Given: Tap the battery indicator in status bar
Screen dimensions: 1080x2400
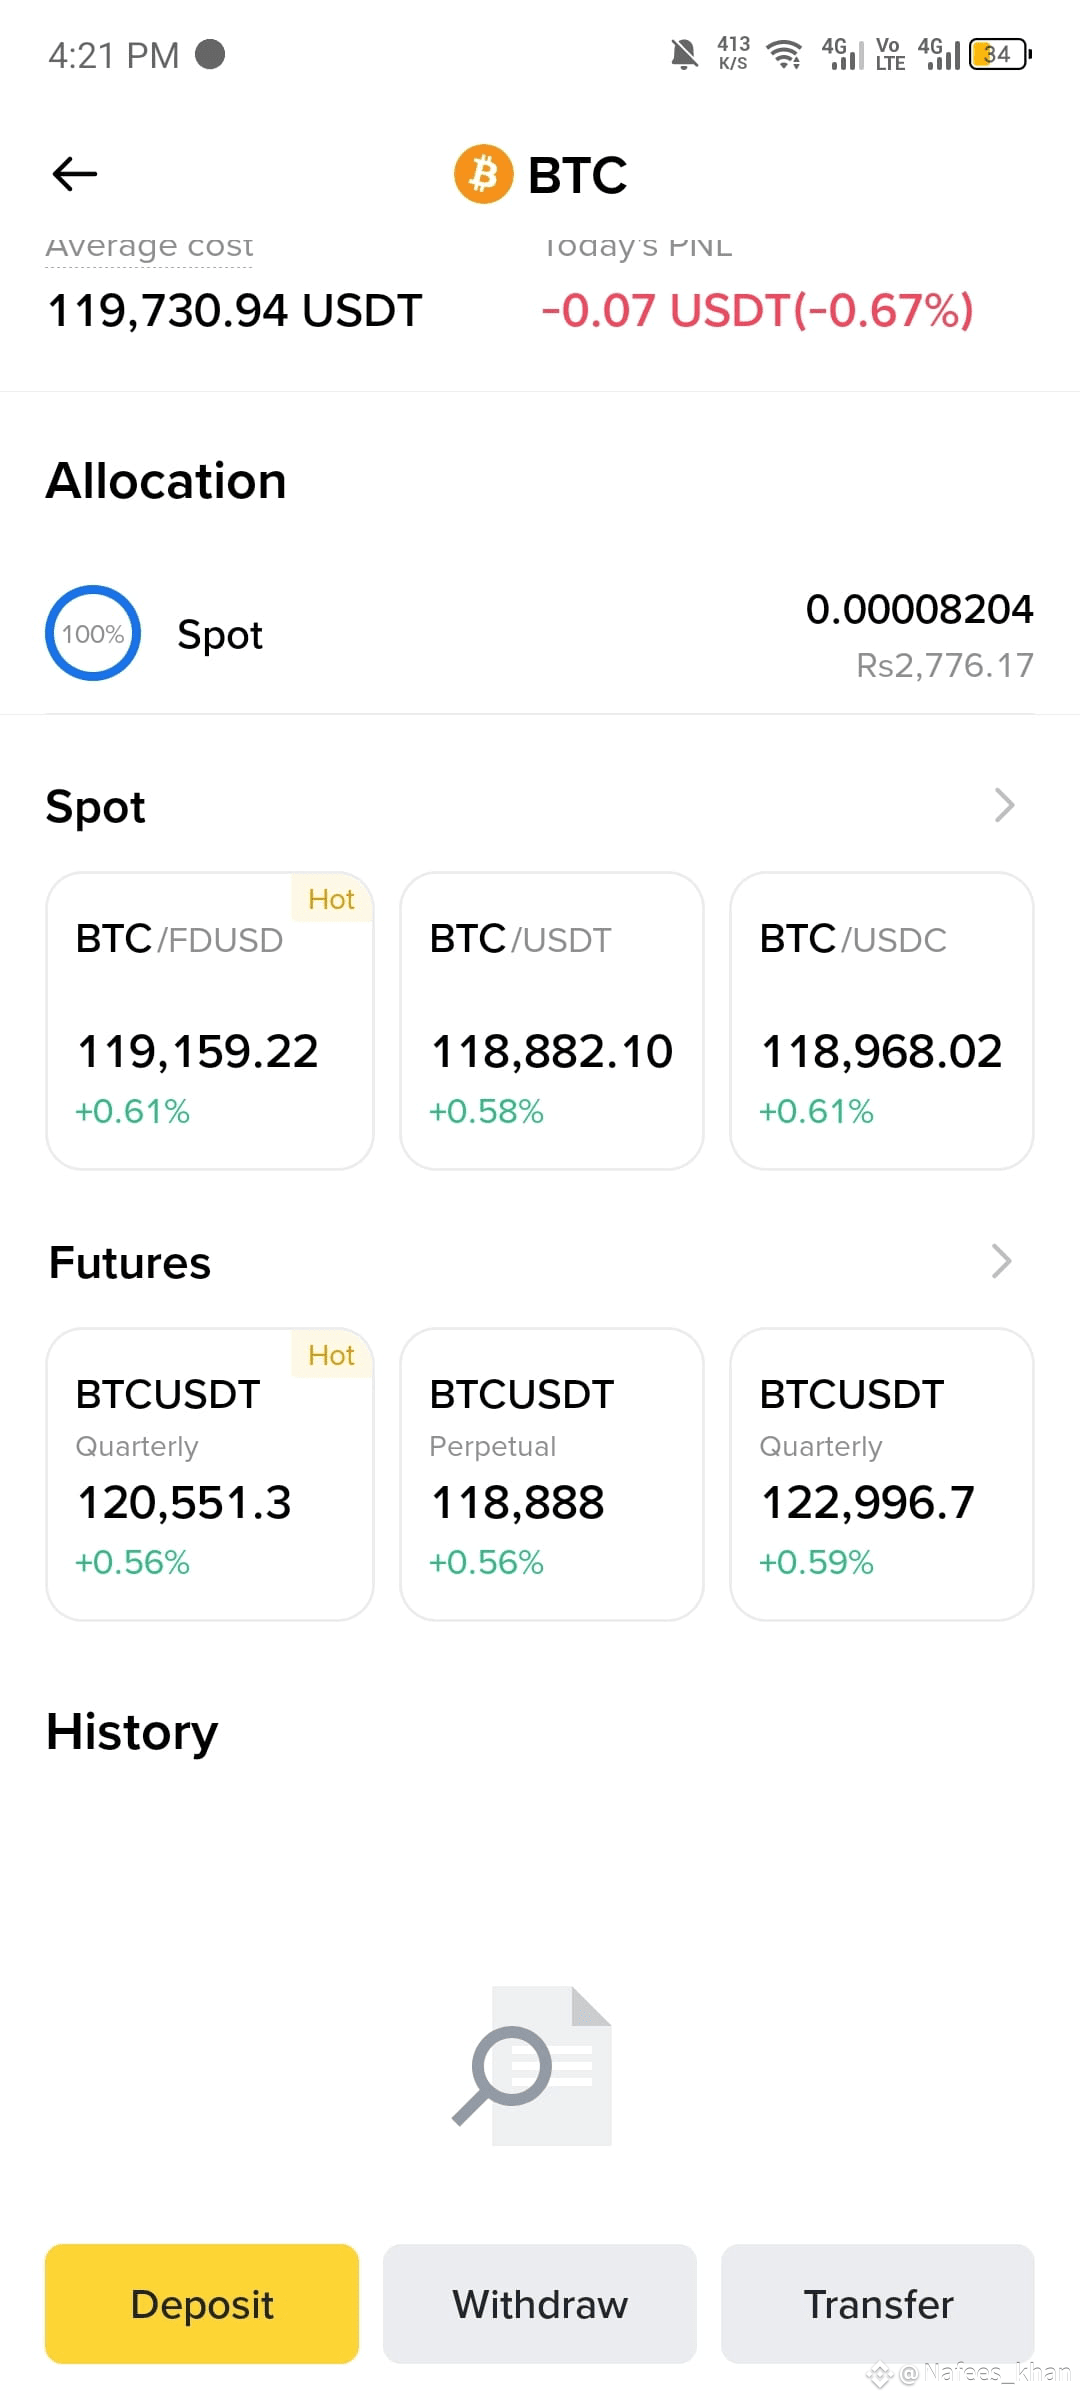Looking at the screenshot, I should tap(1000, 54).
